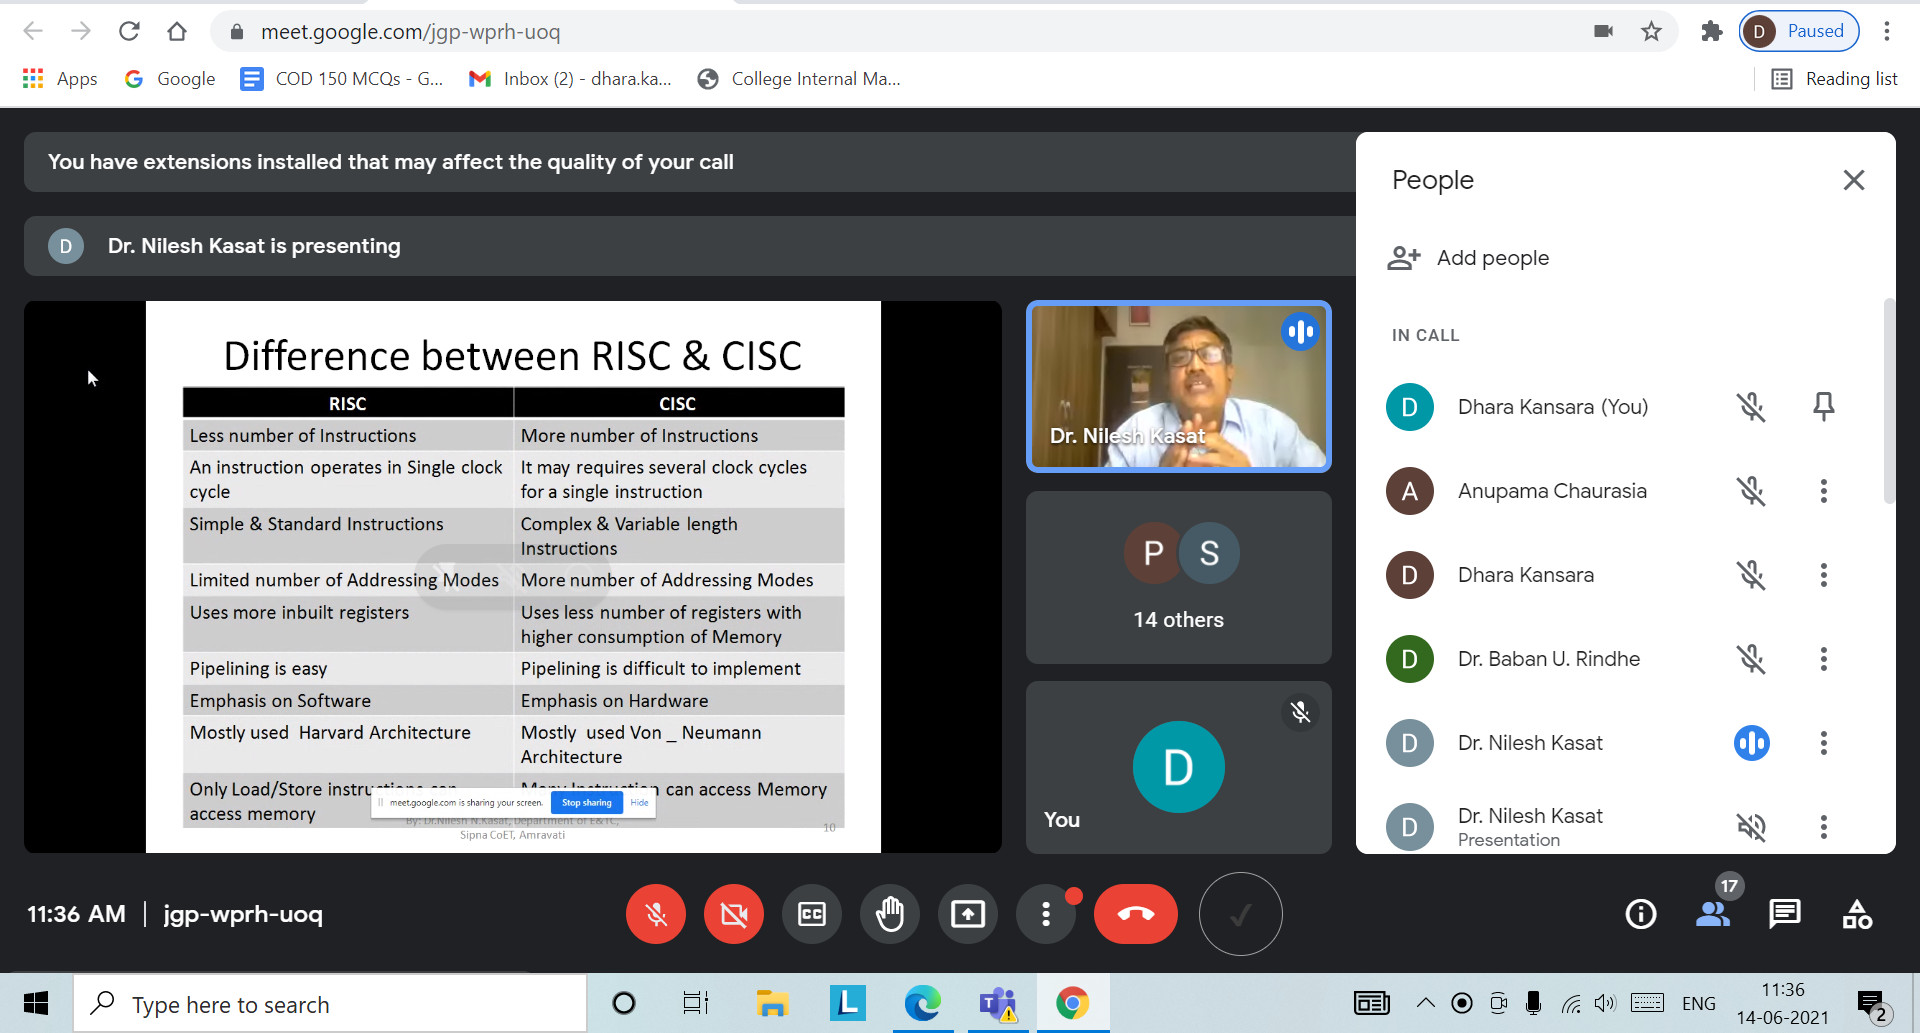The image size is (1920, 1033).
Task: Click the Present now screen share icon
Action: [967, 914]
